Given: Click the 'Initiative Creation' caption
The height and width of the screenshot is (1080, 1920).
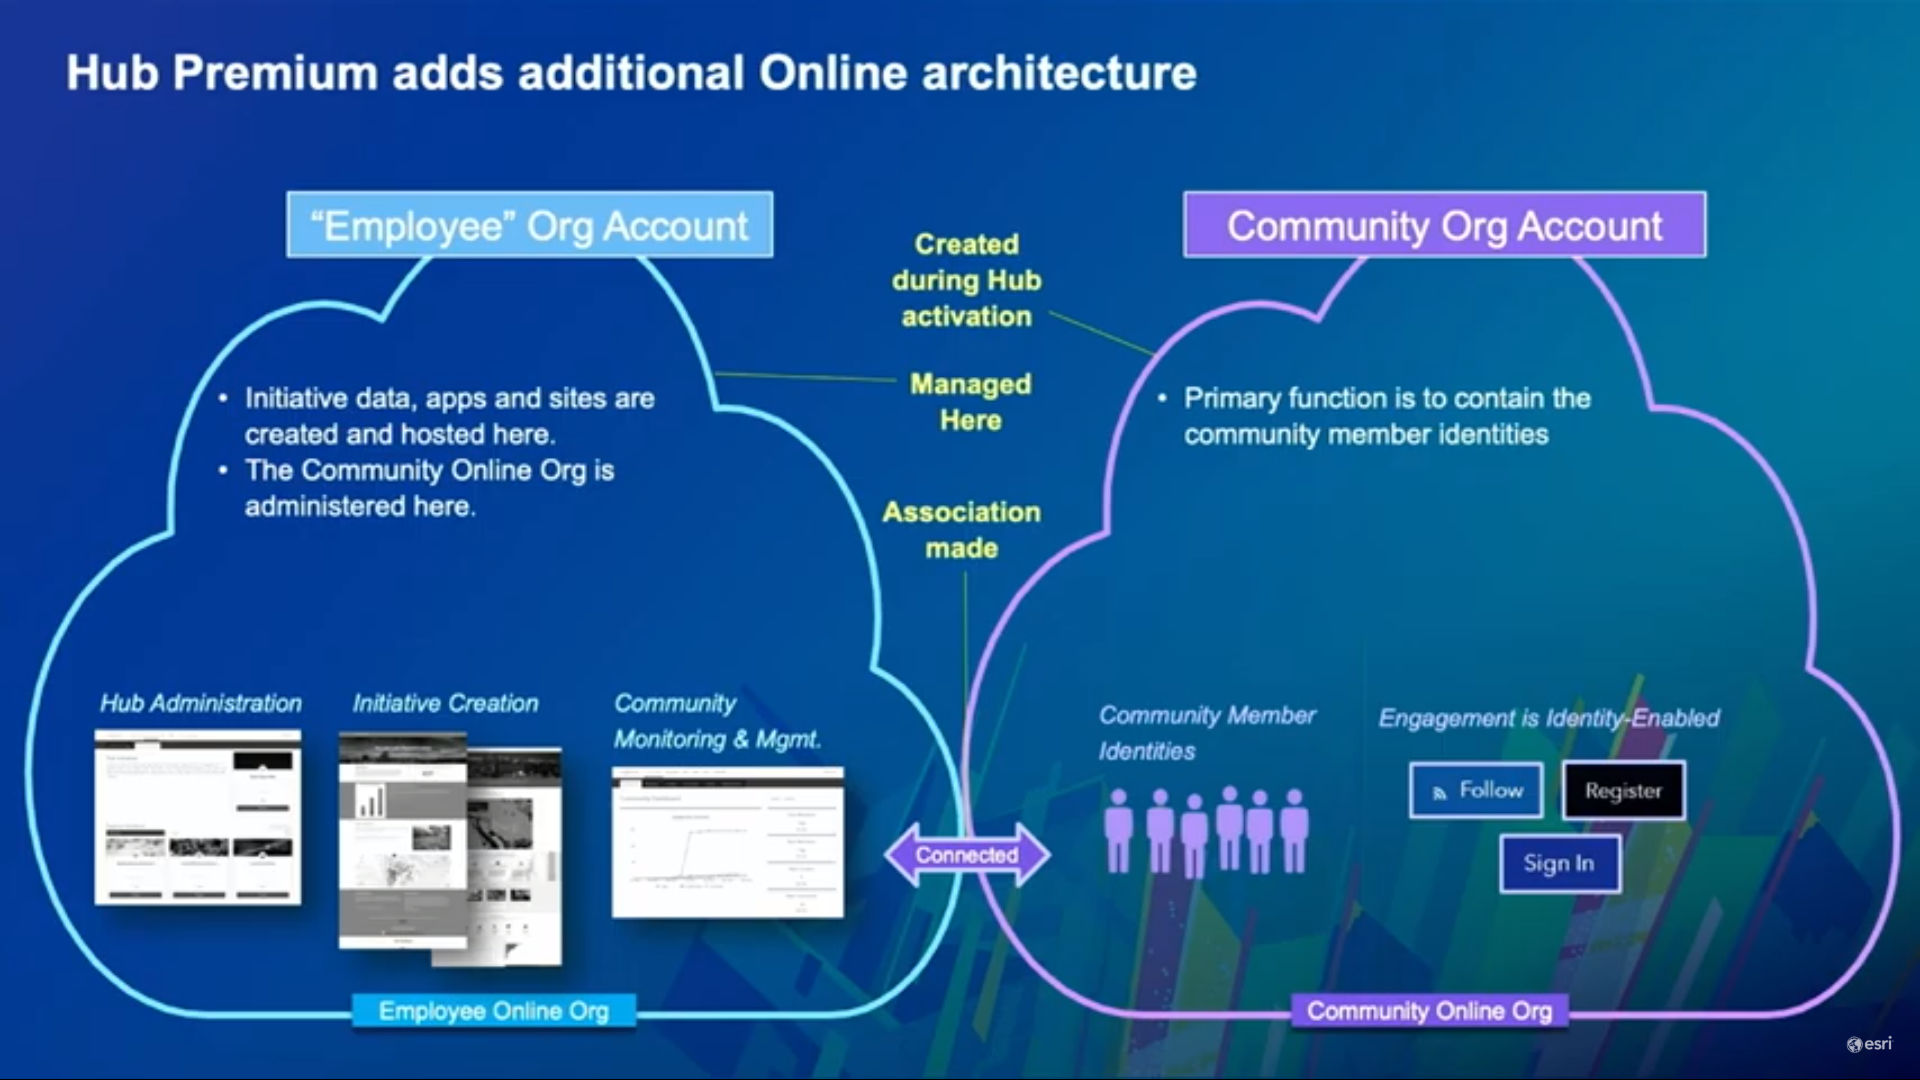Looking at the screenshot, I should pos(446,704).
